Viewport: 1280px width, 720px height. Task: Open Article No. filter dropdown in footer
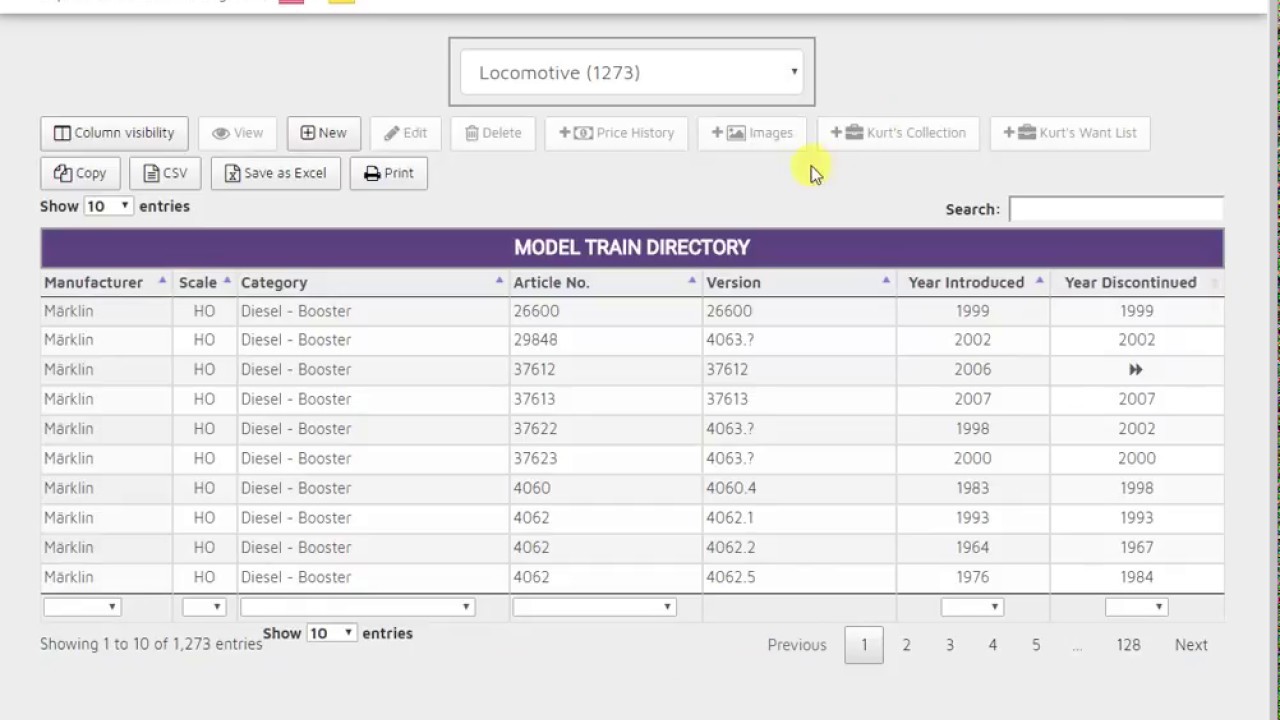pos(594,606)
